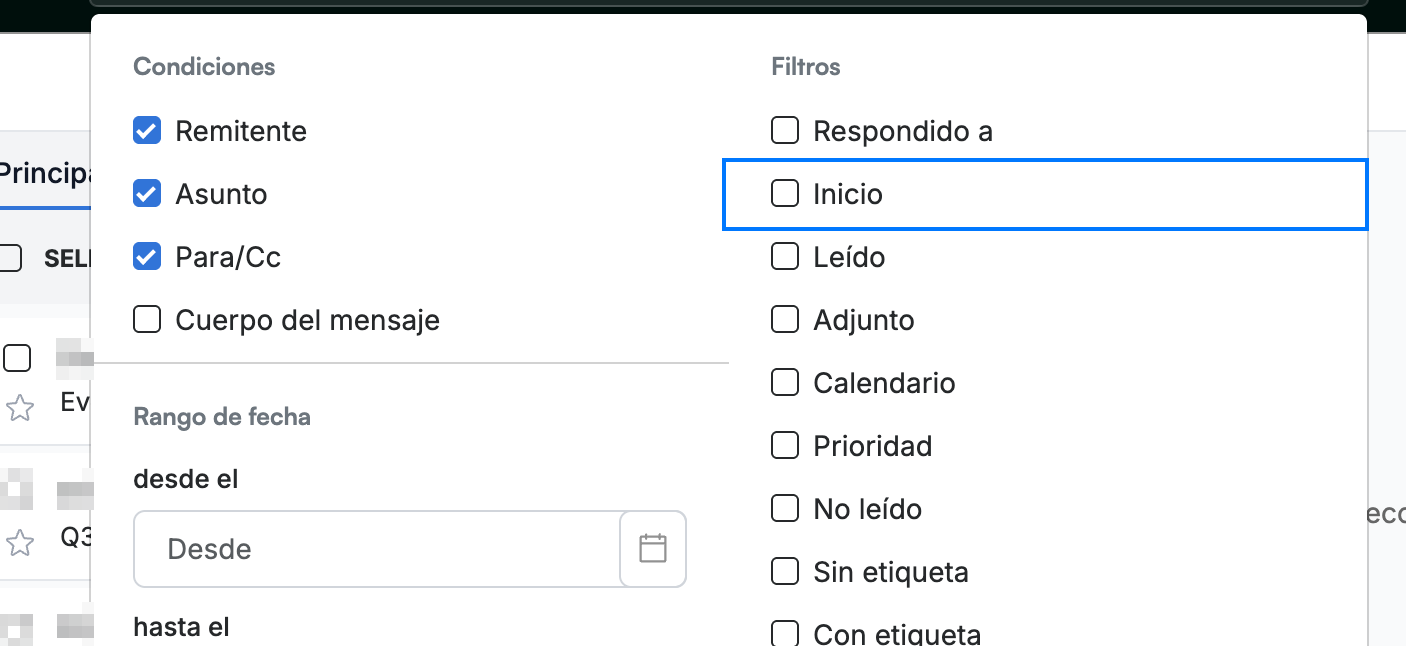Screen dimensions: 1406x646
Task: Star the first email in the list
Action: click(20, 407)
